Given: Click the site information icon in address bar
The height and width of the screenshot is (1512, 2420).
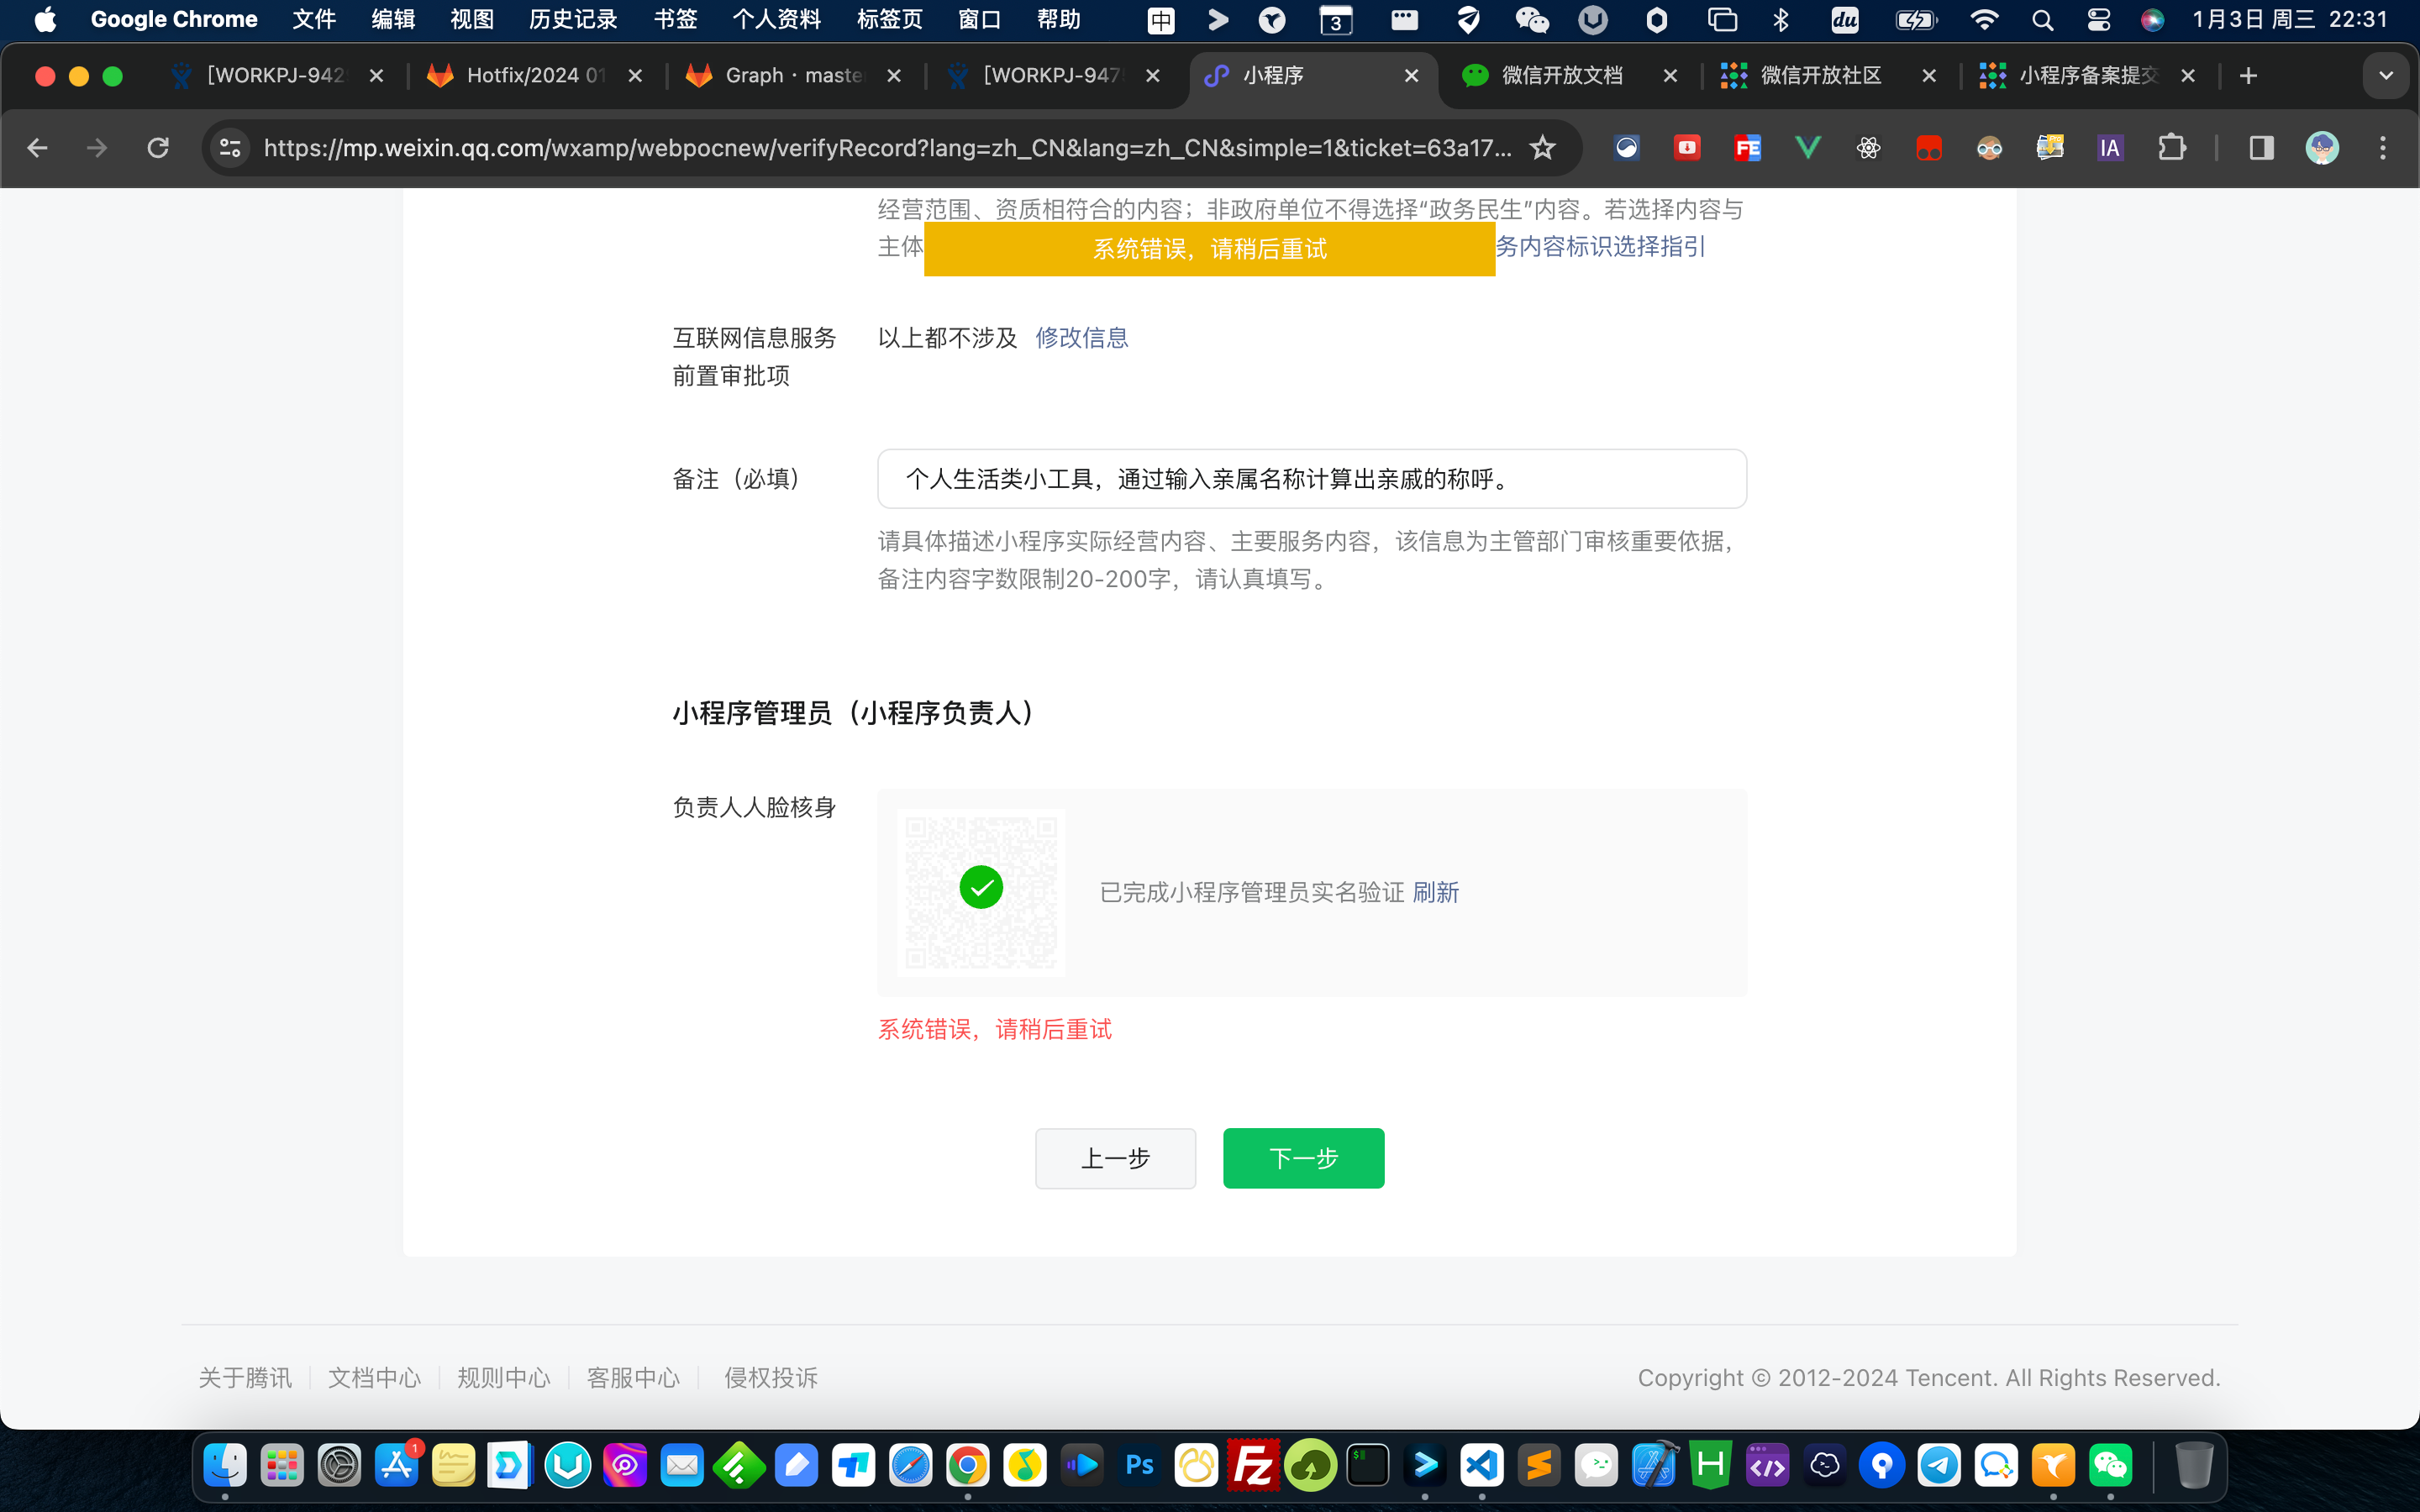Looking at the screenshot, I should pos(230,148).
